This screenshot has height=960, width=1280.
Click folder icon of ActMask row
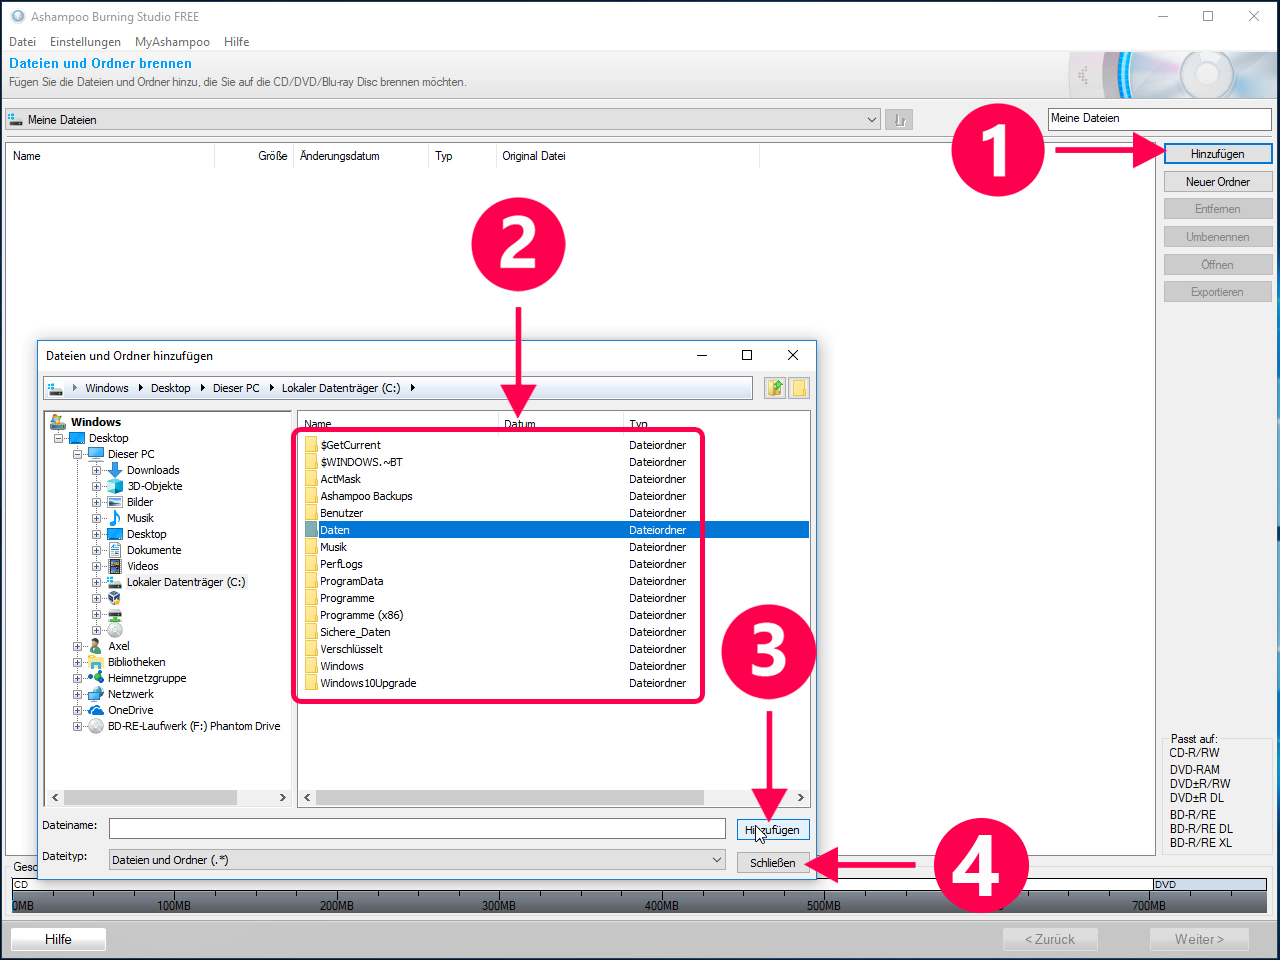click(311, 479)
